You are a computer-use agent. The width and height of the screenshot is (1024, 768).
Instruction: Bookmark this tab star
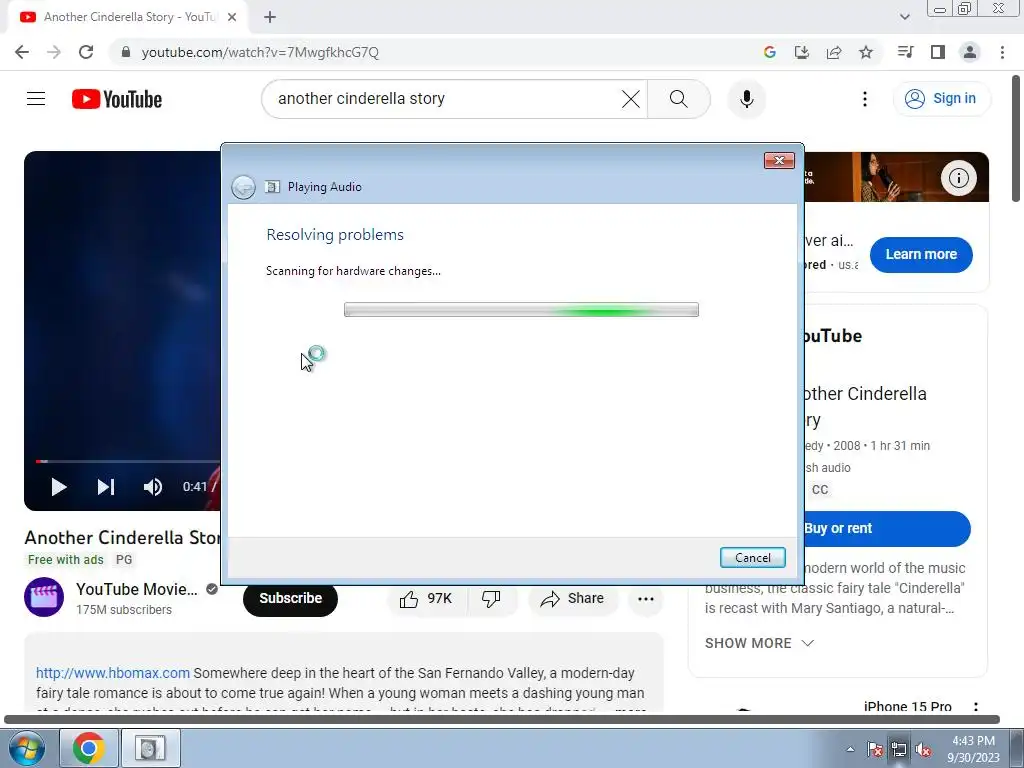click(866, 52)
